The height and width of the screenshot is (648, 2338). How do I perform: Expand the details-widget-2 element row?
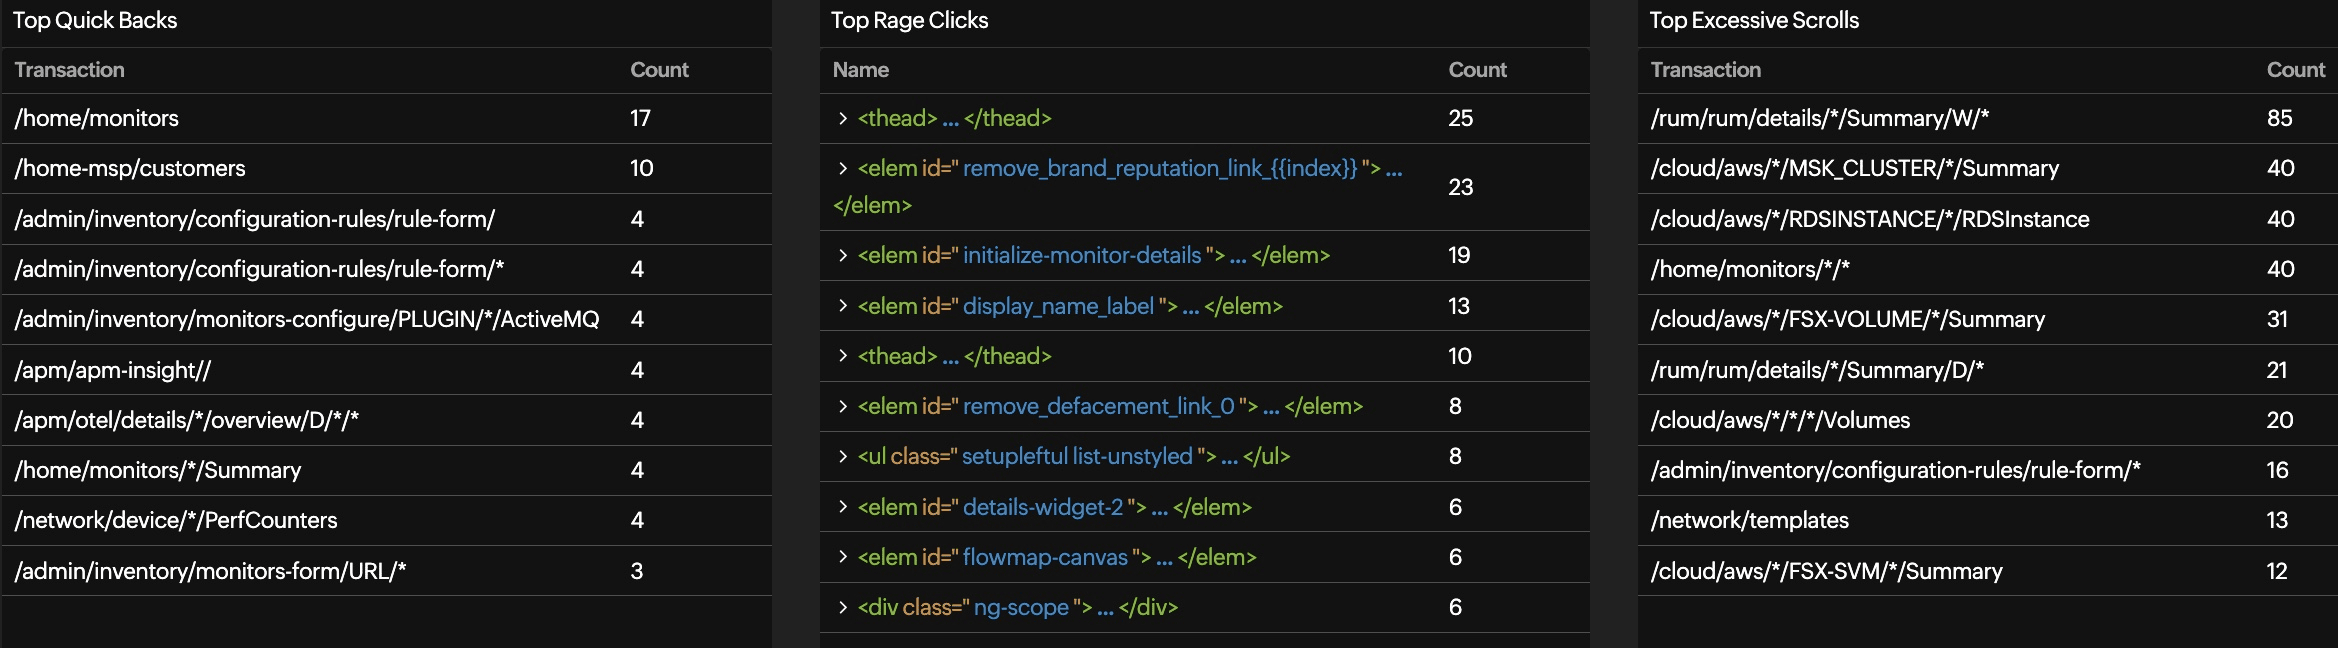(843, 507)
